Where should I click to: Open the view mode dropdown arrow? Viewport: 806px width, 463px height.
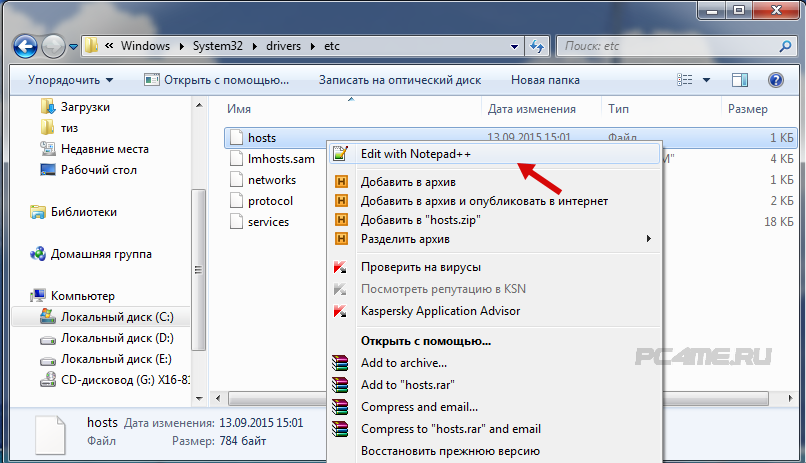click(707, 80)
